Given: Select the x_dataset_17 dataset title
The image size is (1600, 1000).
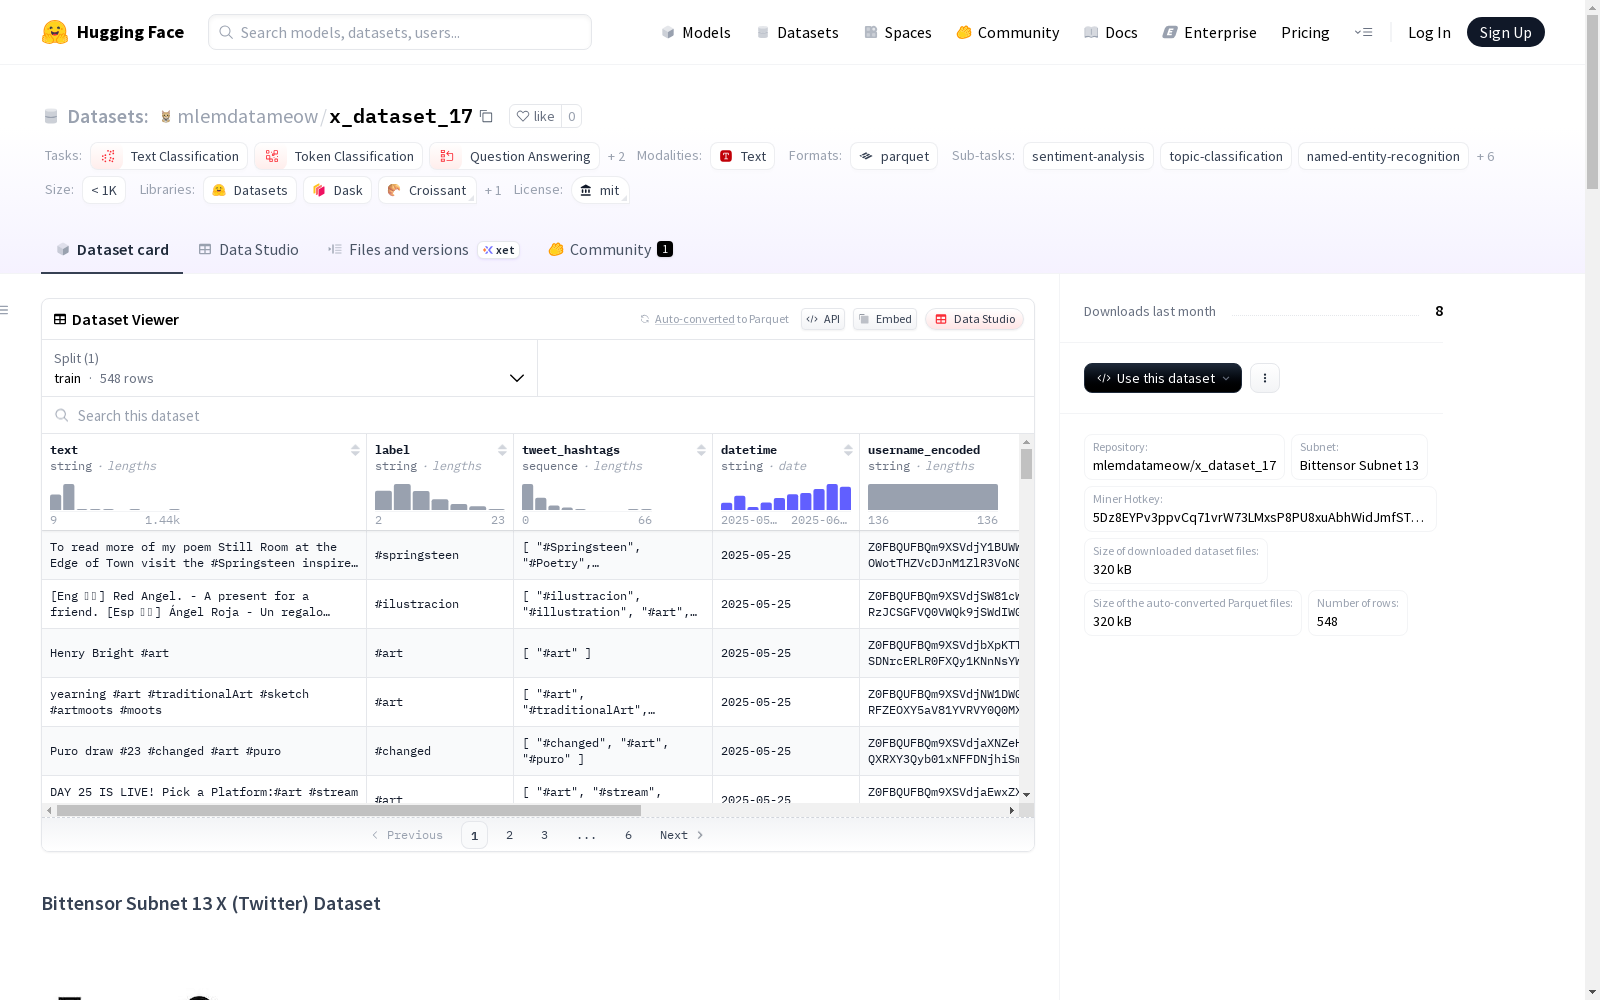Looking at the screenshot, I should (401, 116).
